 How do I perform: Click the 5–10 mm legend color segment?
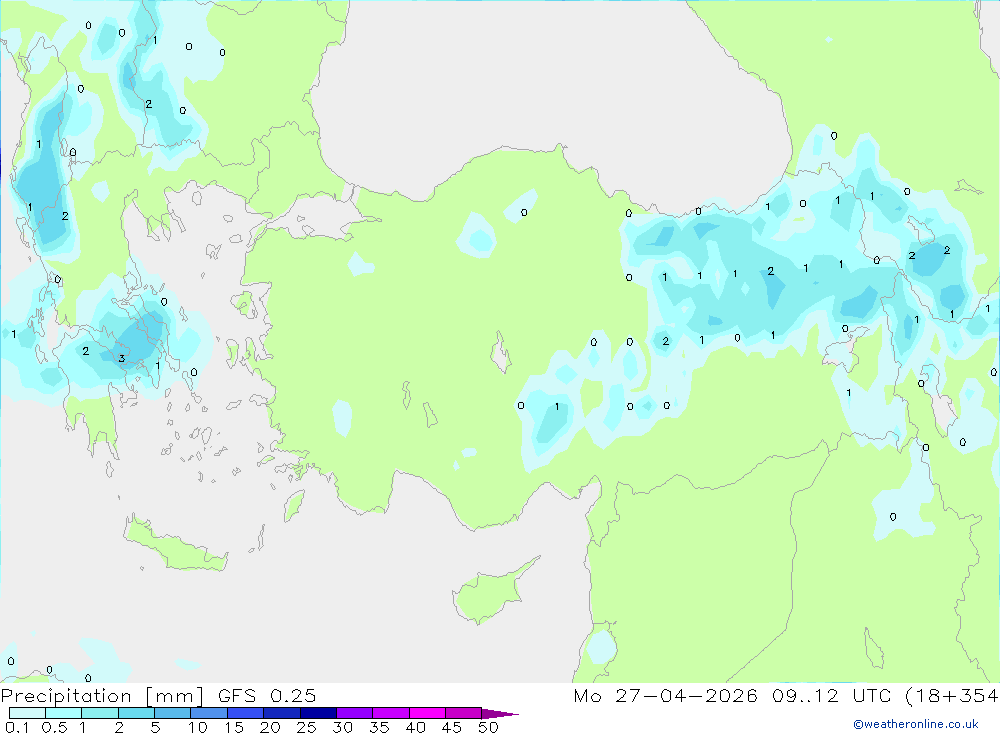pyautogui.click(x=173, y=713)
